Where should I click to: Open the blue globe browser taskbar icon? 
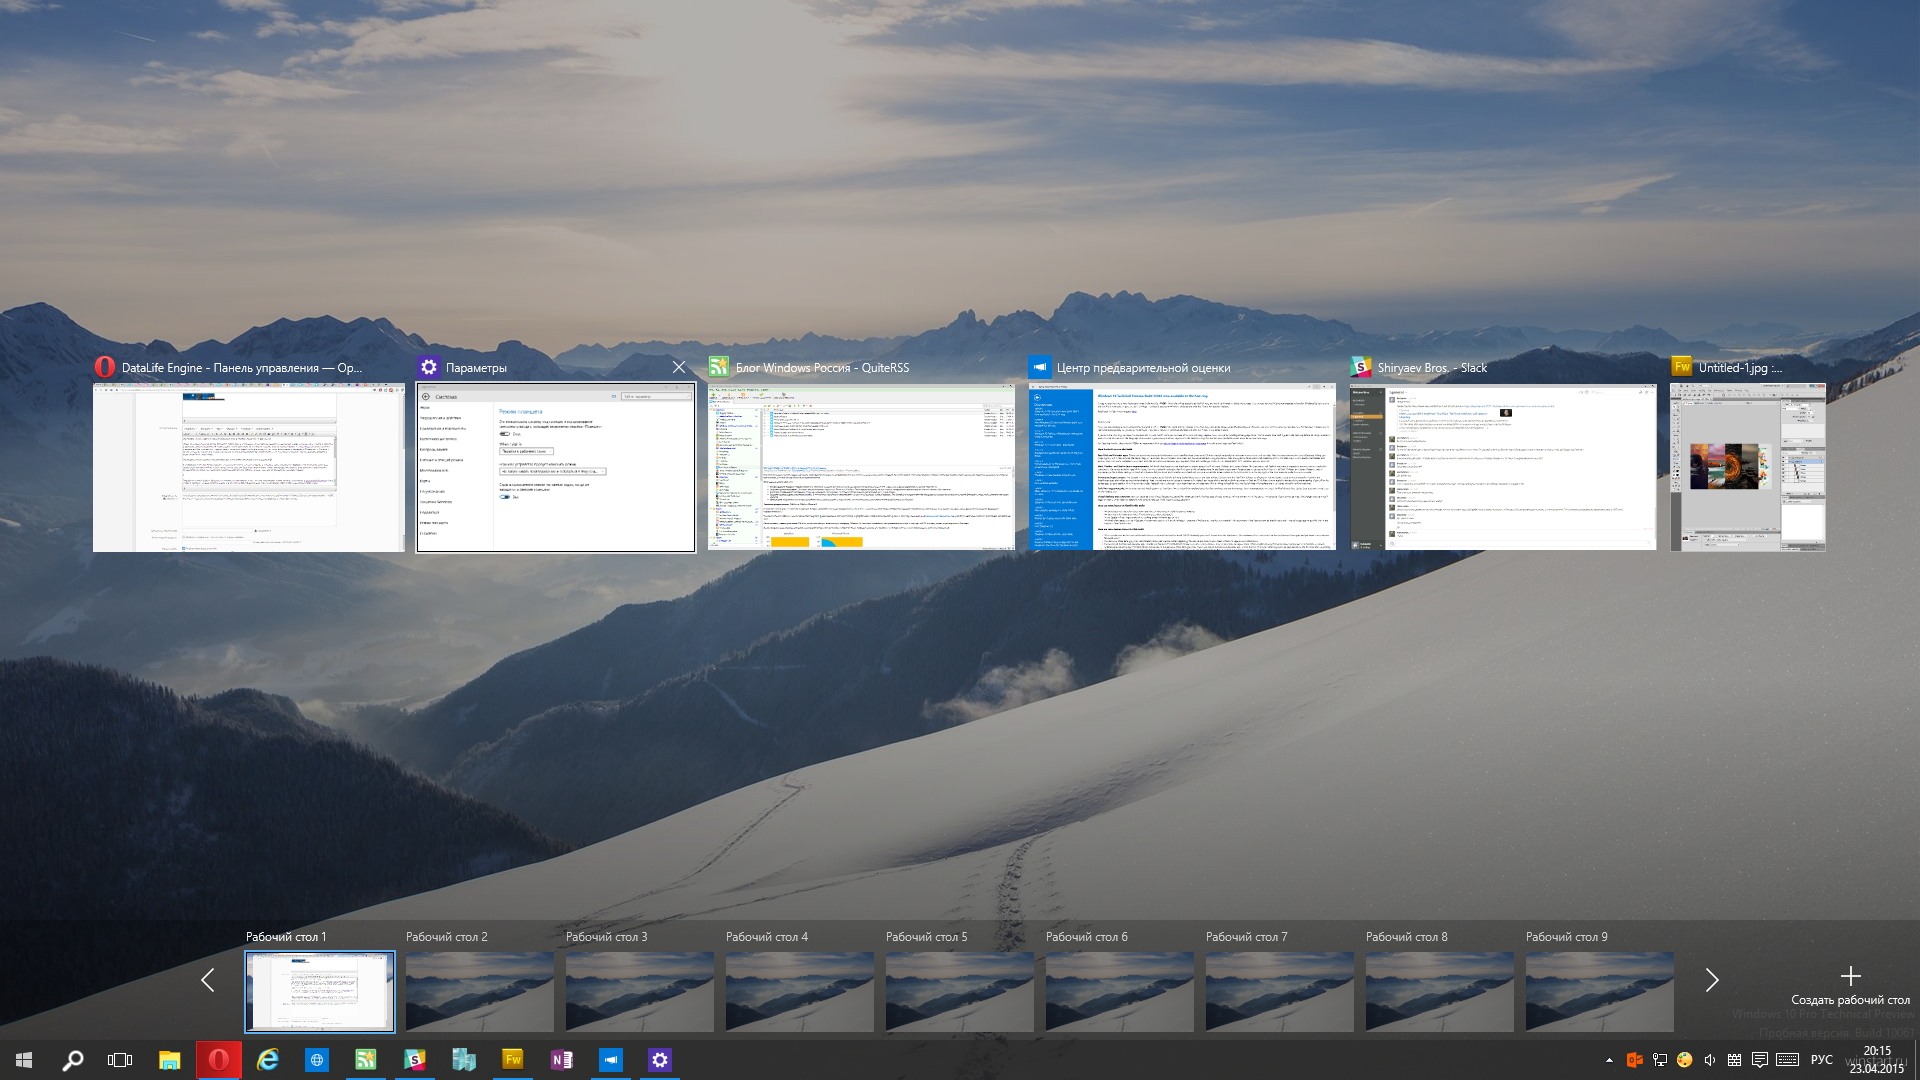point(316,1060)
